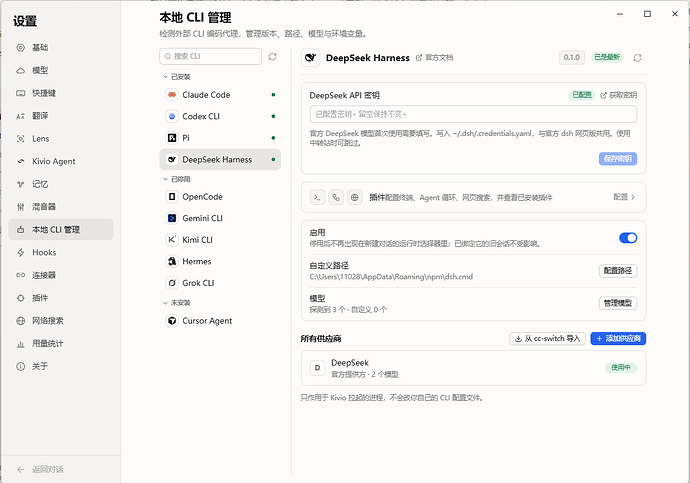
Task: Click the D avatar of DeepSeek provider
Action: 317,368
